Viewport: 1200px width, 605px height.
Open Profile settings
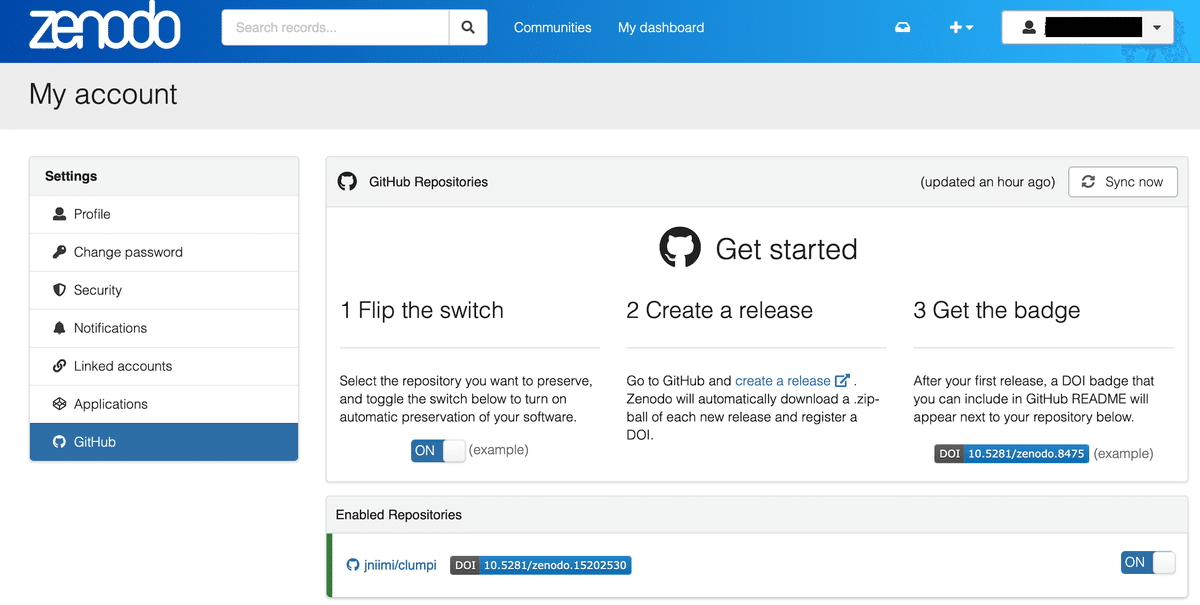pyautogui.click(x=92, y=214)
